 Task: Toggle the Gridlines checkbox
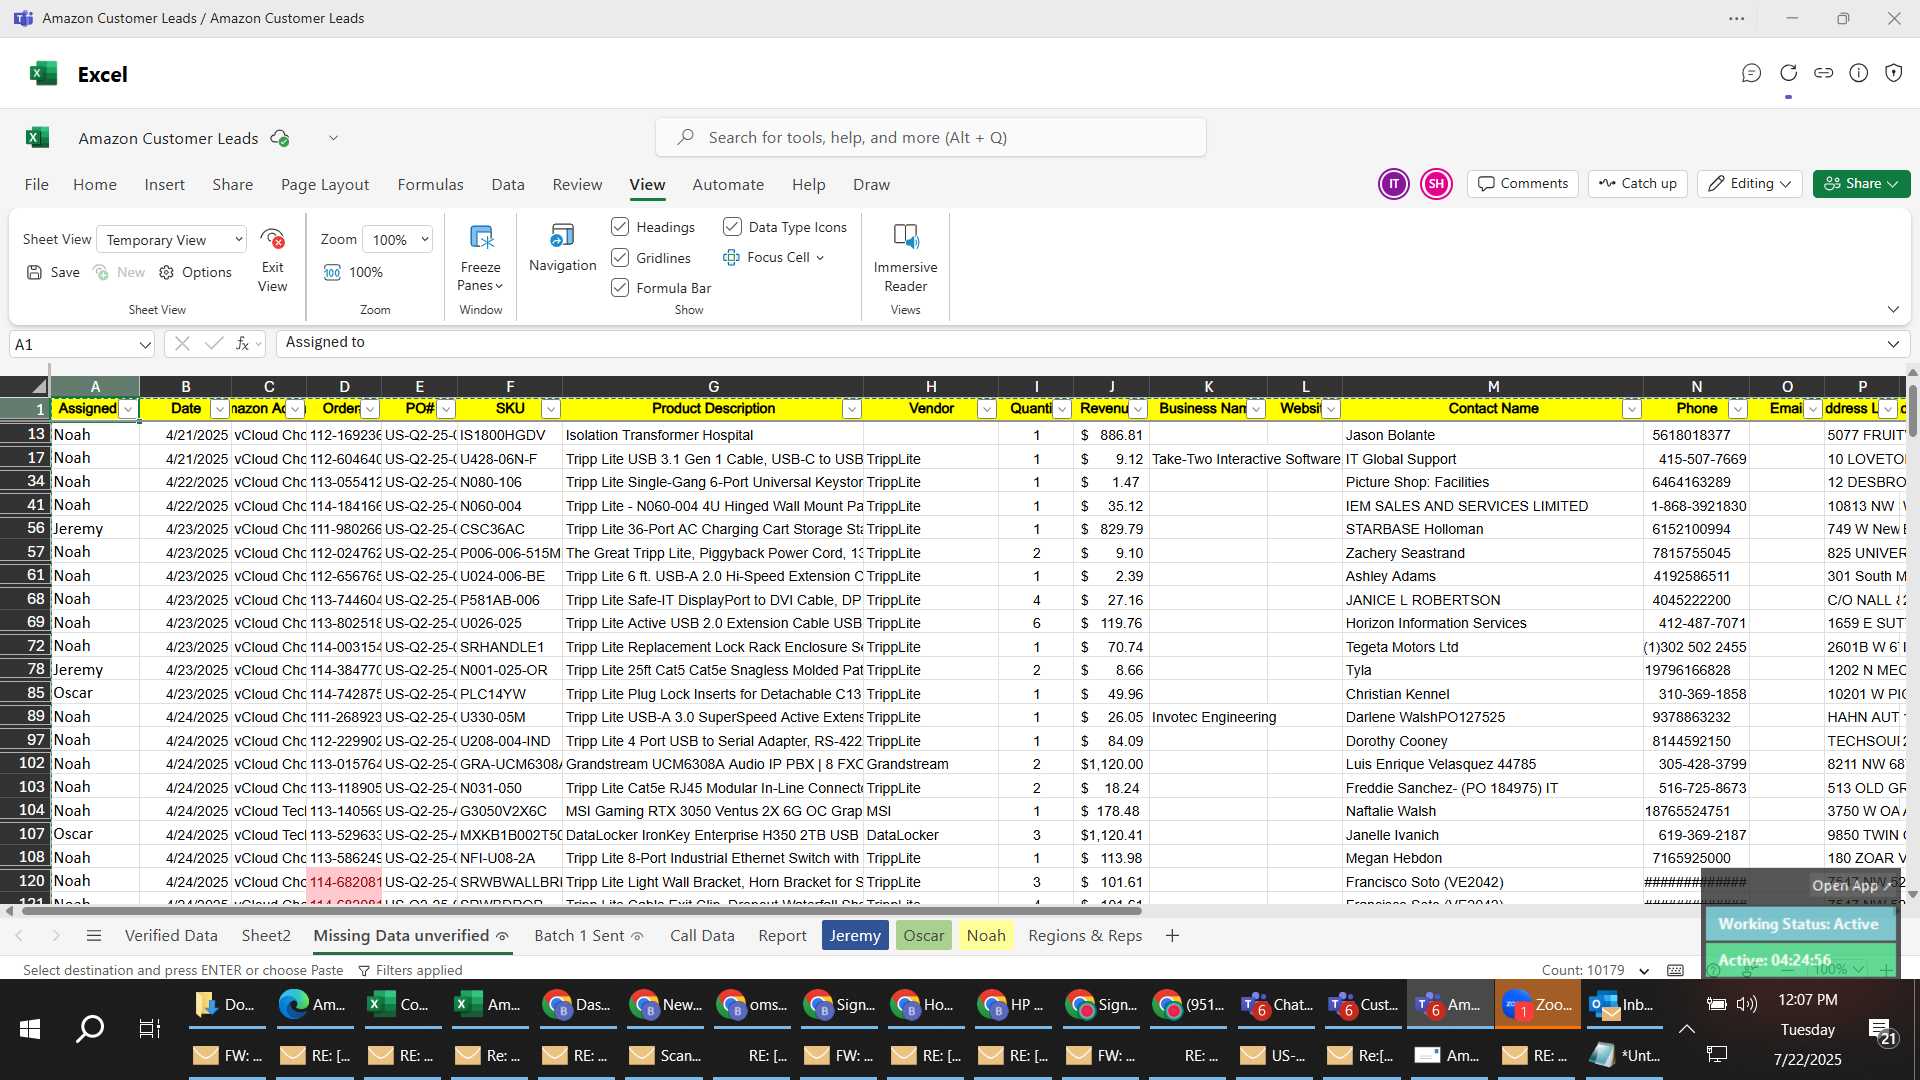tap(620, 258)
